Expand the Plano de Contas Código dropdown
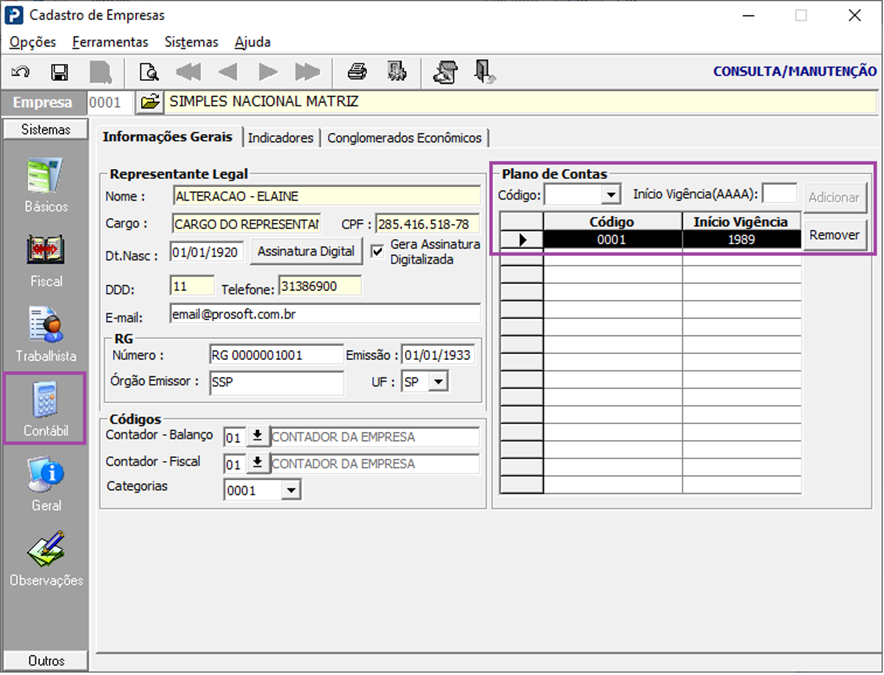The width and height of the screenshot is (884, 675). click(611, 195)
